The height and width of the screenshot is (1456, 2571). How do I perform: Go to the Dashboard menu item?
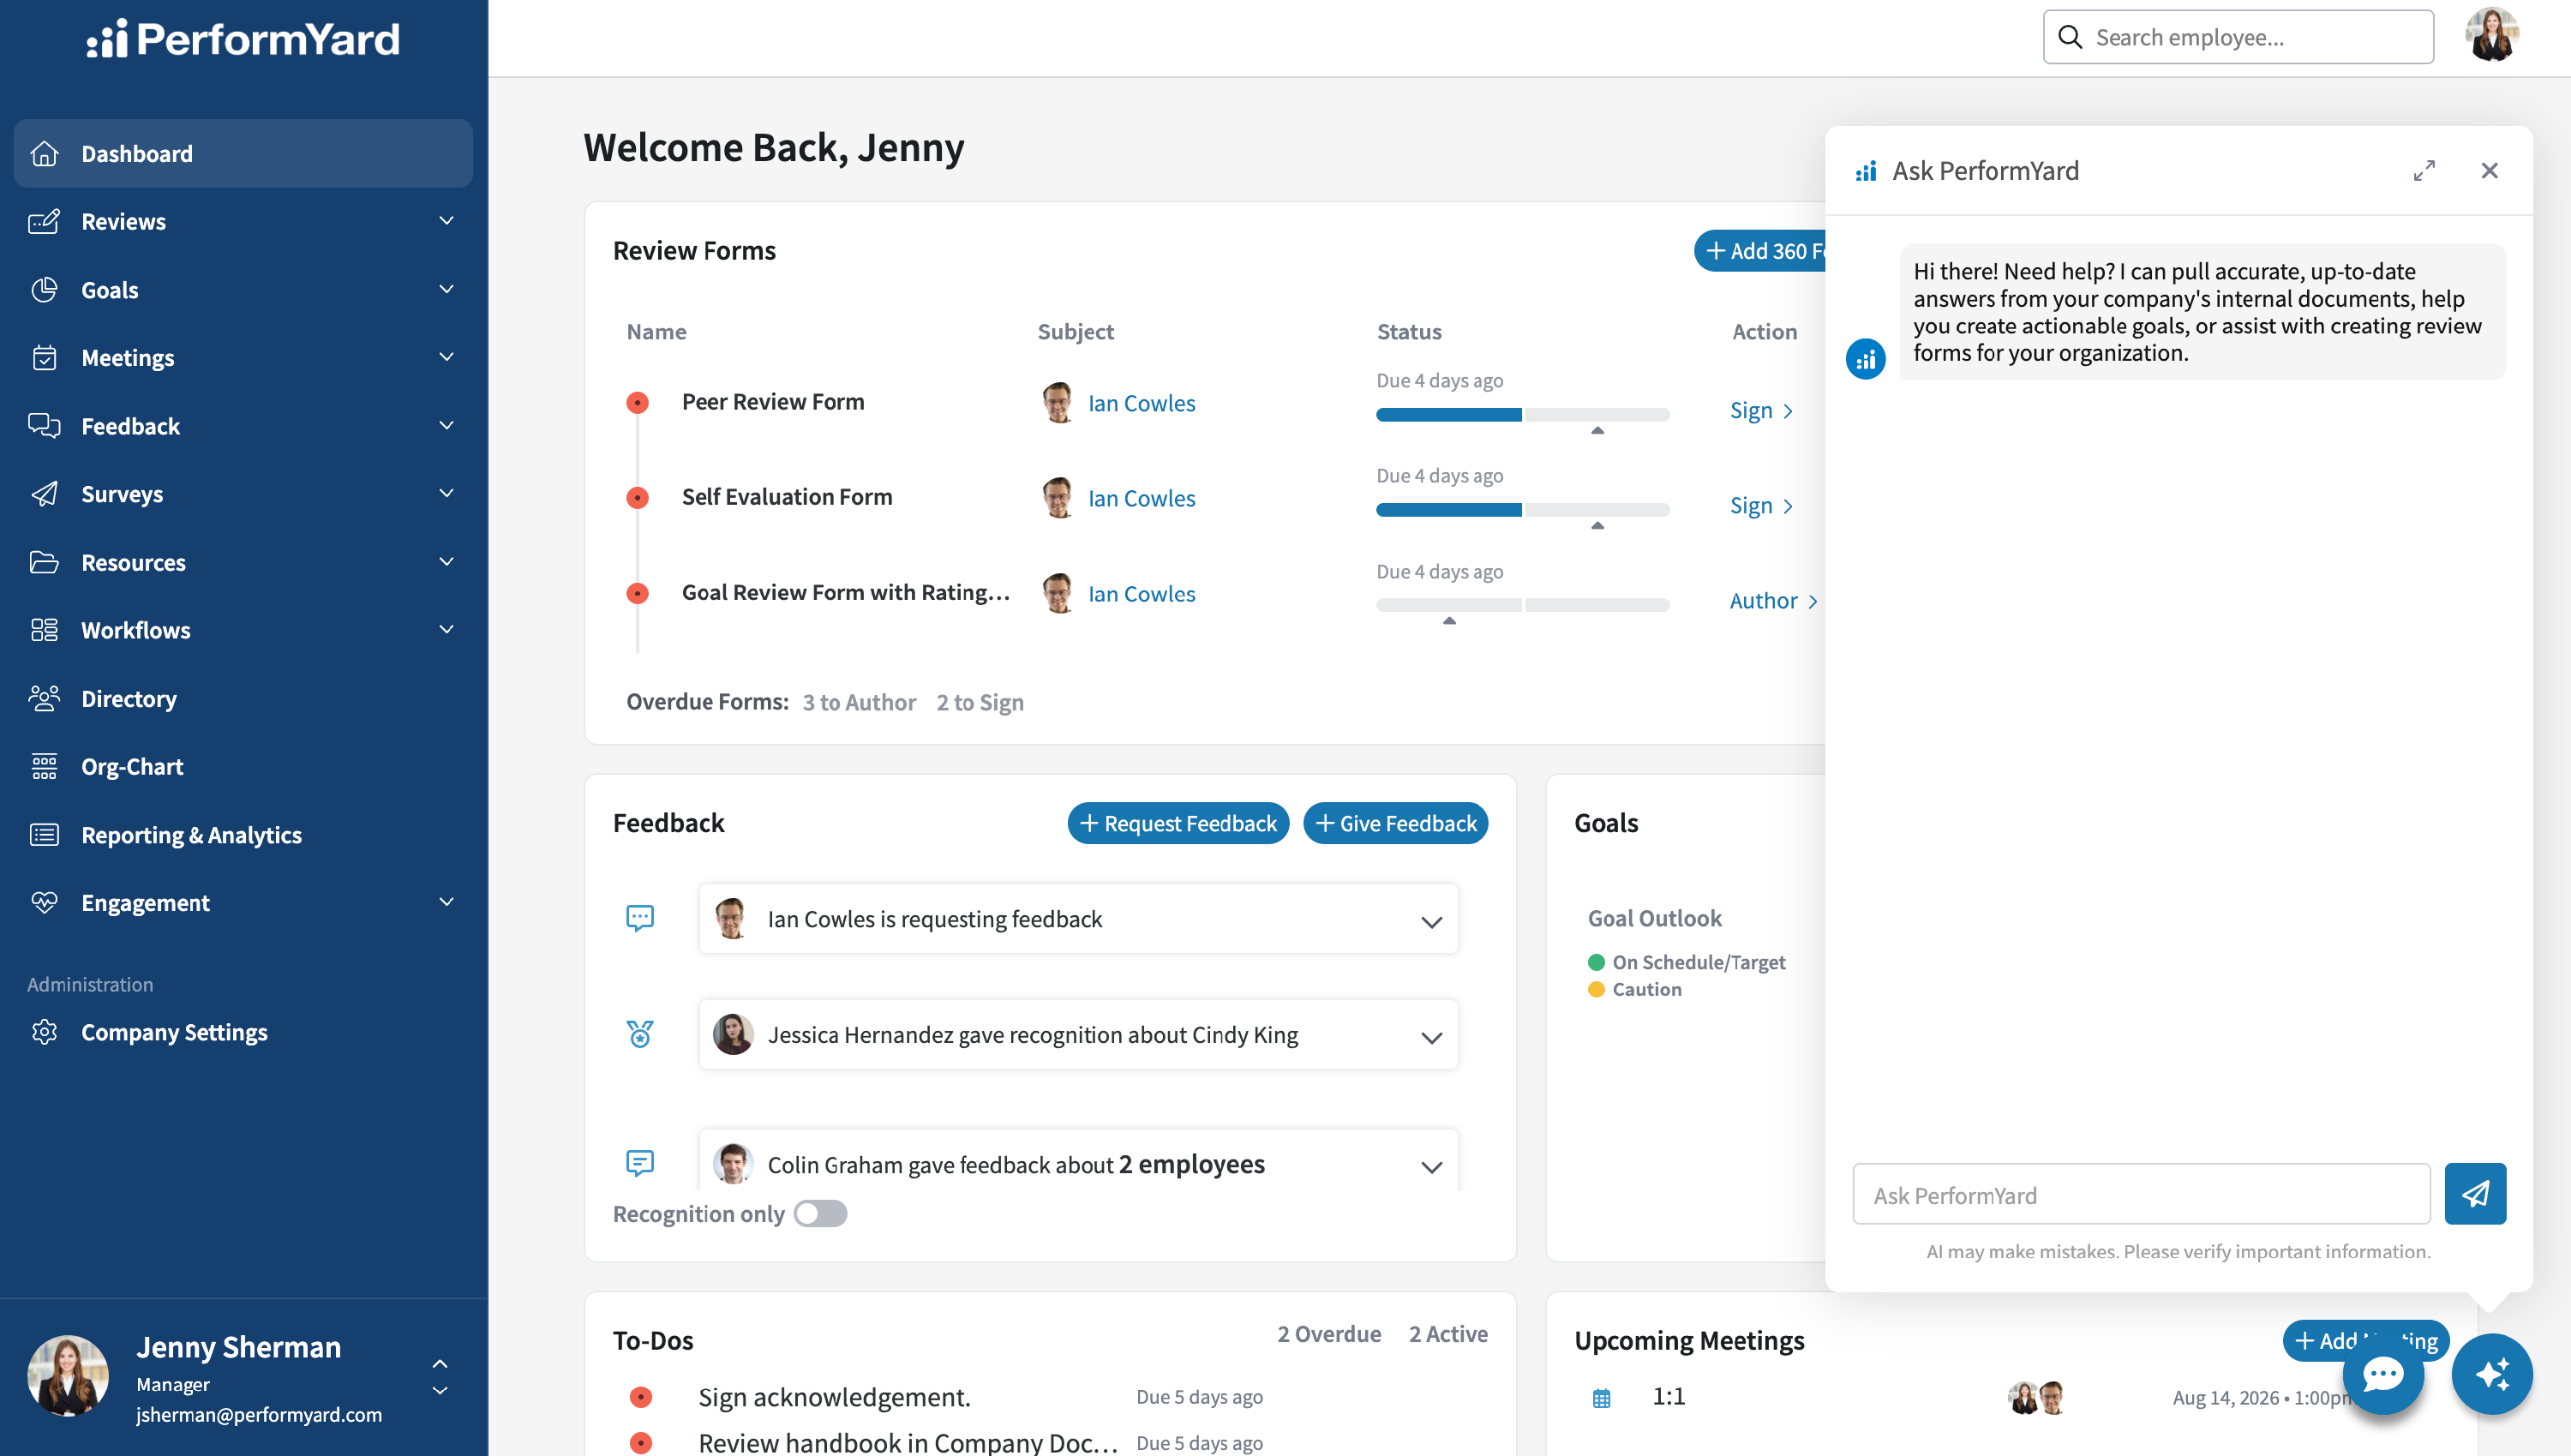click(x=243, y=153)
